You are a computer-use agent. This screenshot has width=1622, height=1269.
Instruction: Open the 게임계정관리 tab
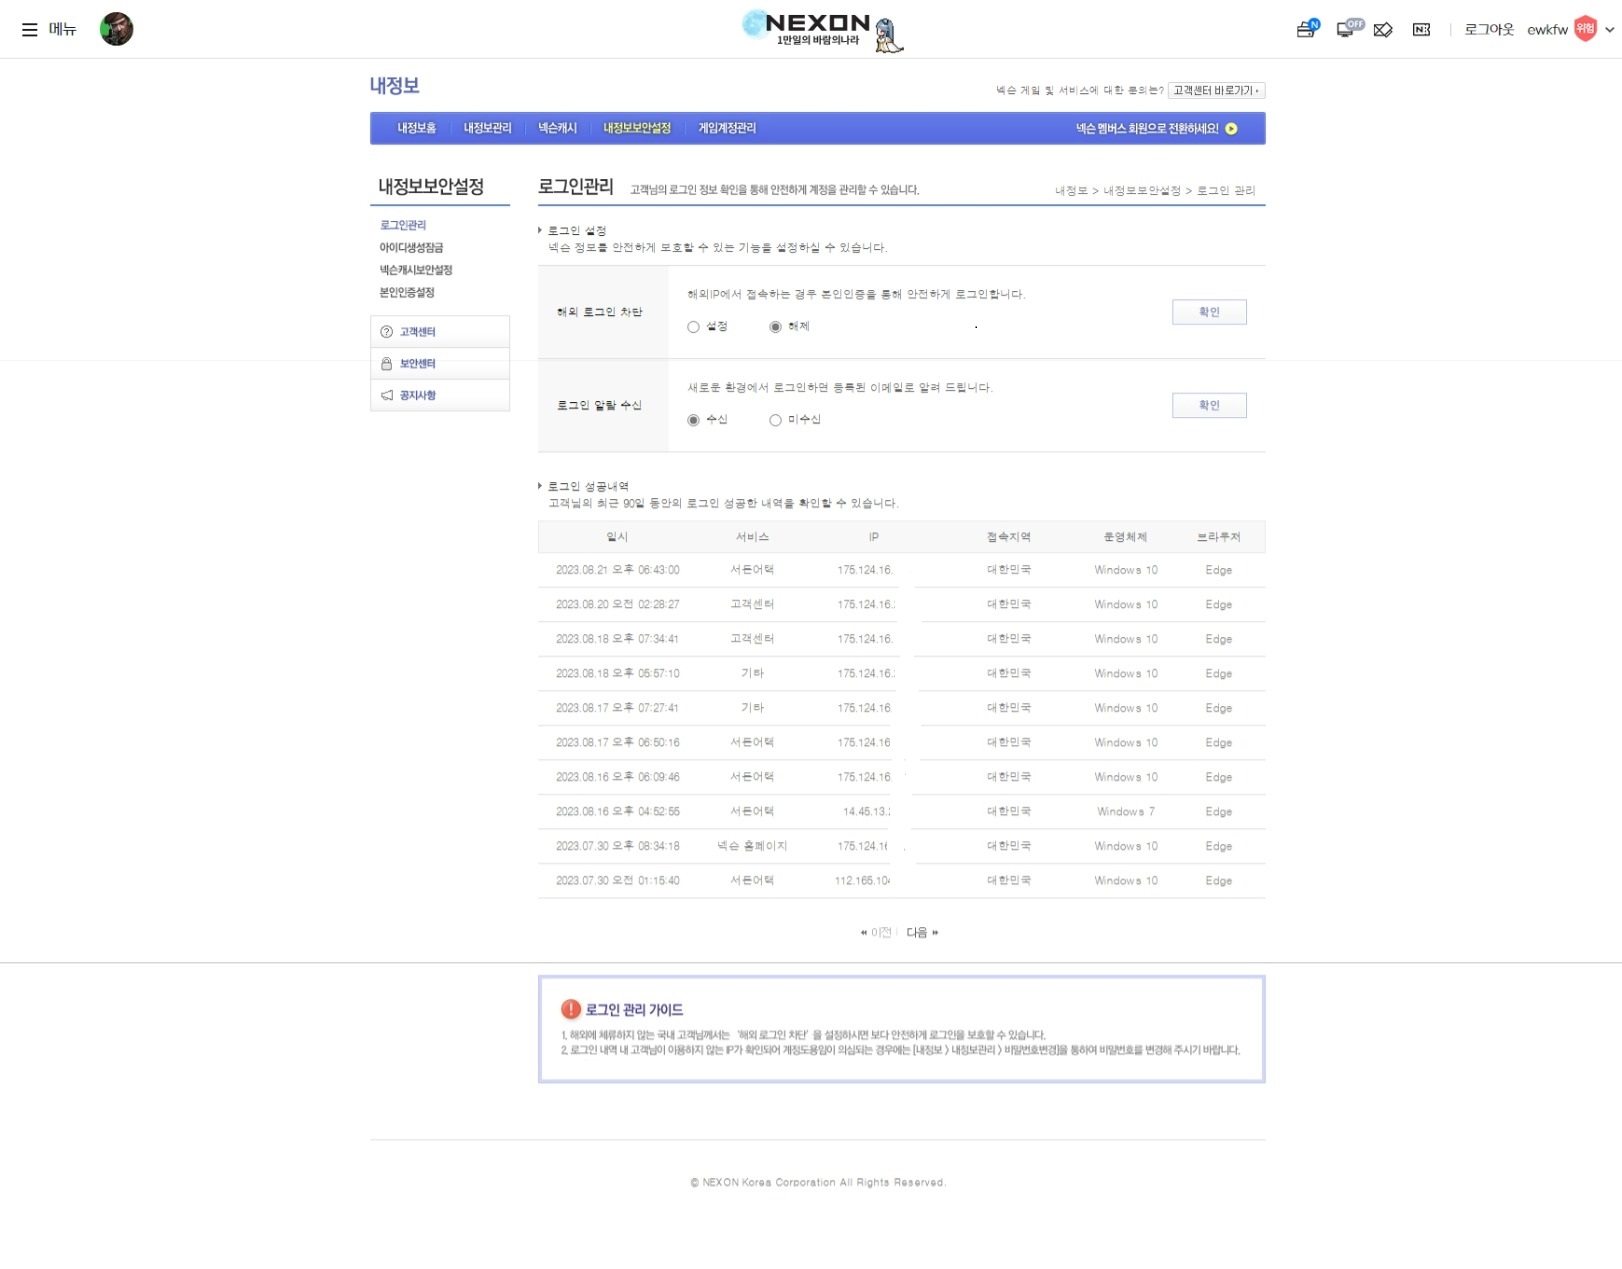pos(727,128)
